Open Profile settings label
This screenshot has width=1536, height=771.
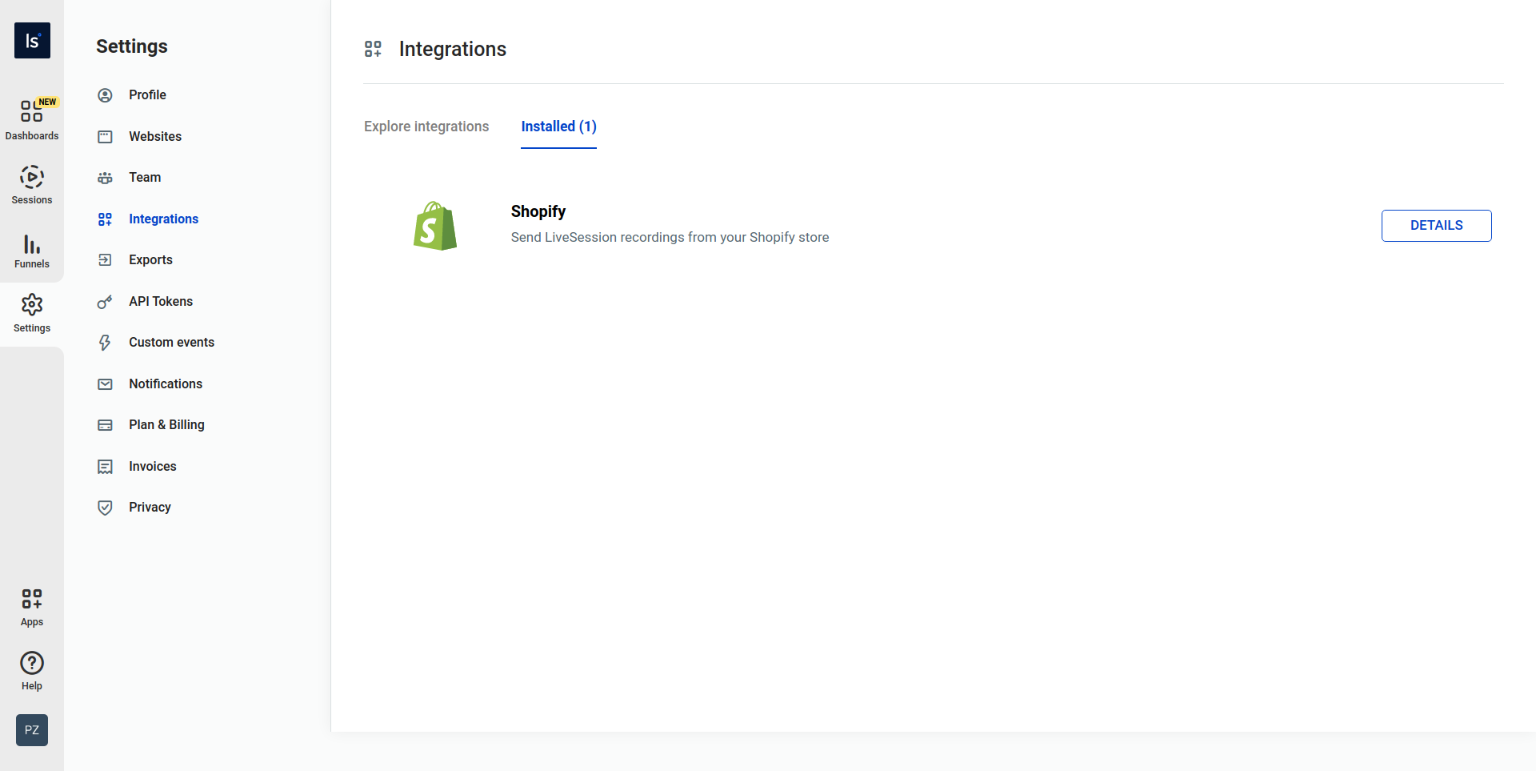coord(147,95)
